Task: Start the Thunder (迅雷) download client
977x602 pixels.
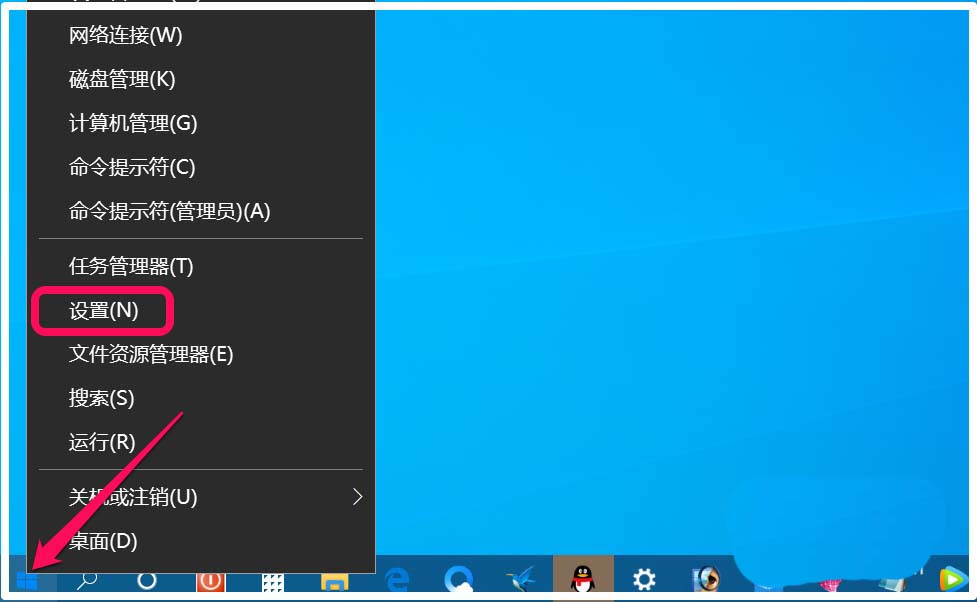Action: tap(520, 580)
